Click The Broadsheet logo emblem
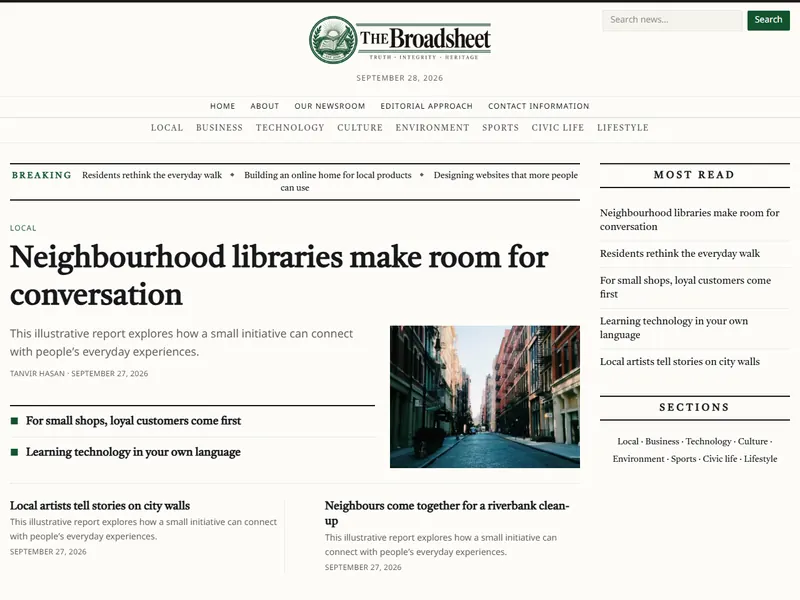800x600 pixels. pyautogui.click(x=333, y=40)
